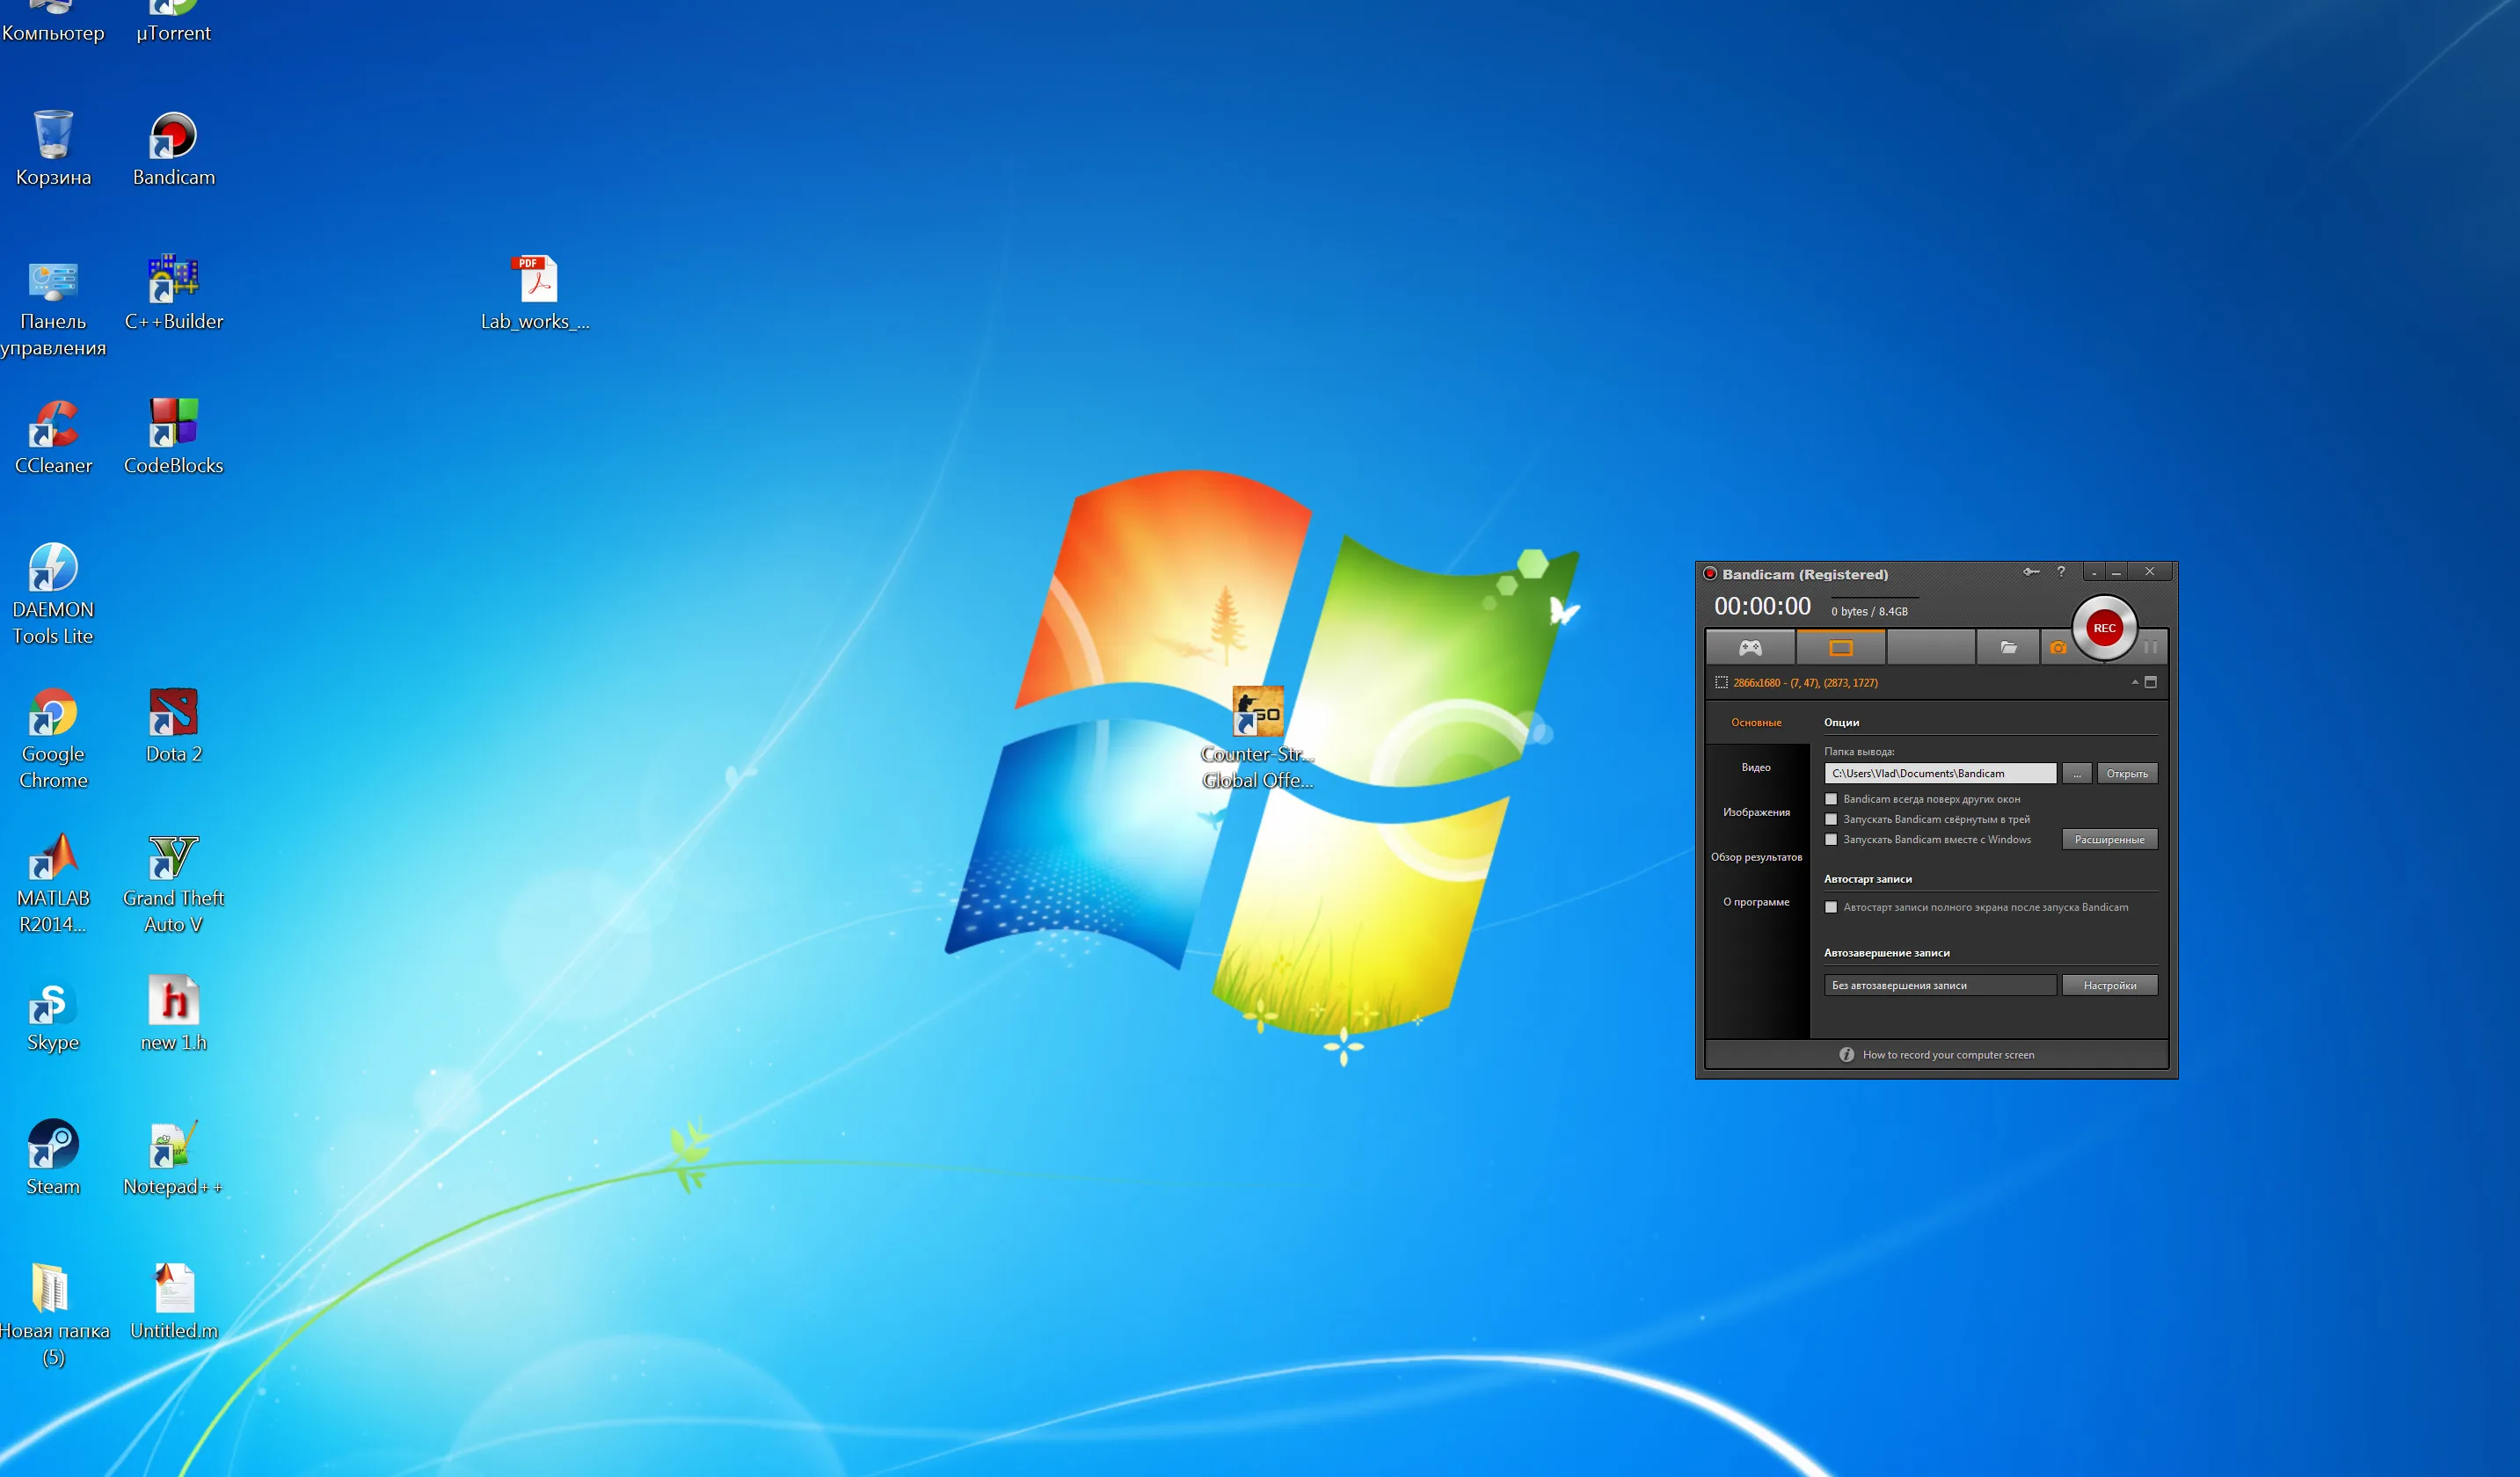The height and width of the screenshot is (1477, 2520).
Task: Select the Компьютер desktop icon
Action: click(x=53, y=22)
